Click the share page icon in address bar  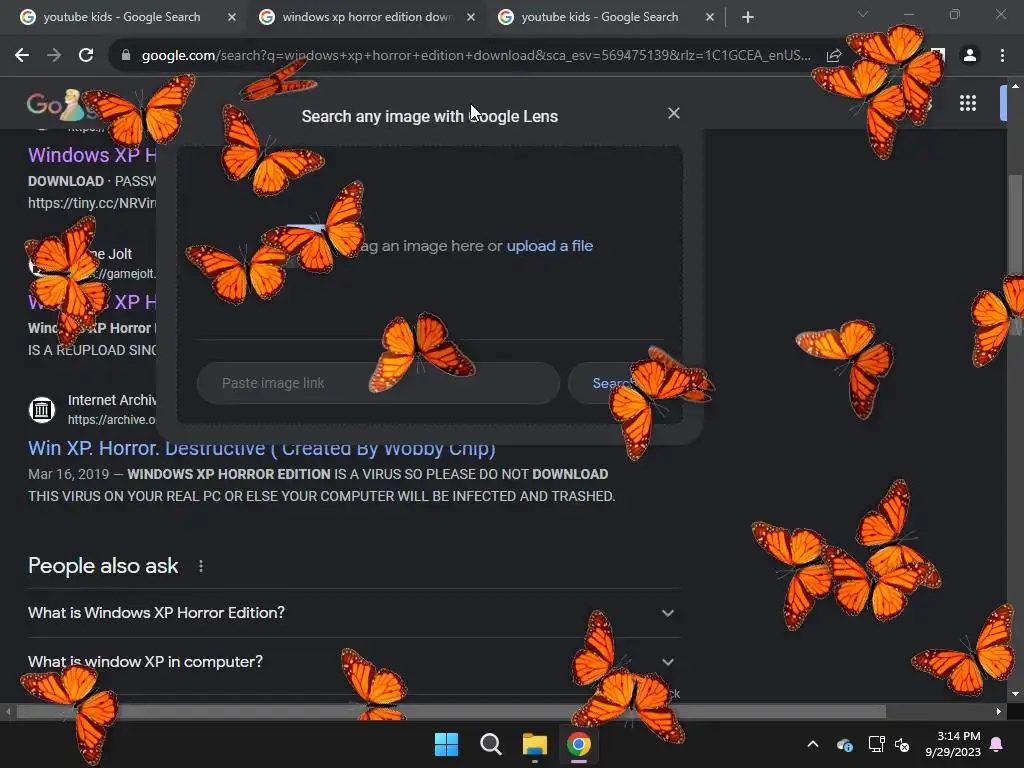pyautogui.click(x=833, y=56)
